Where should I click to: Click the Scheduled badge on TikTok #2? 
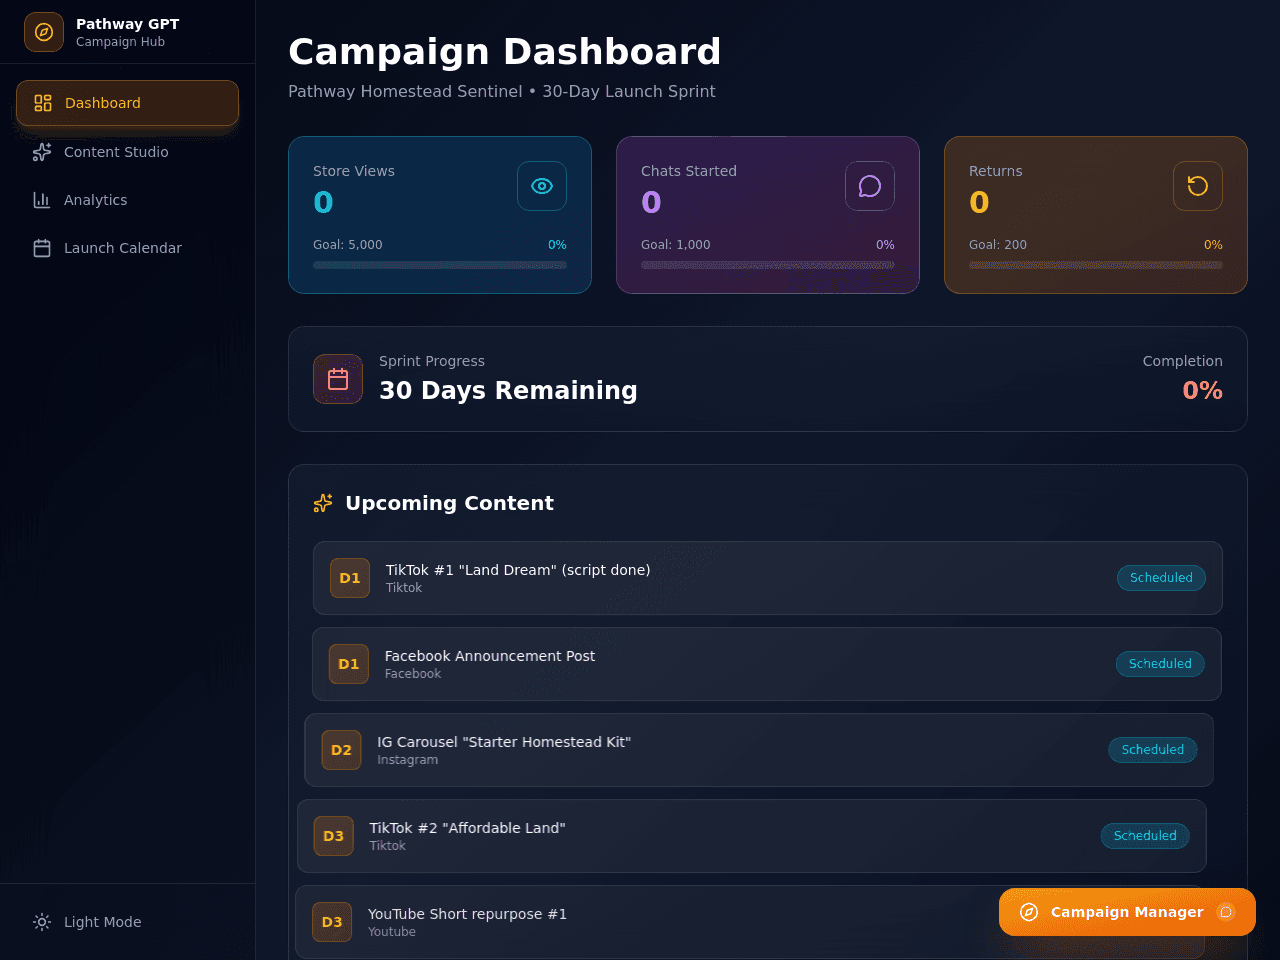(1145, 836)
